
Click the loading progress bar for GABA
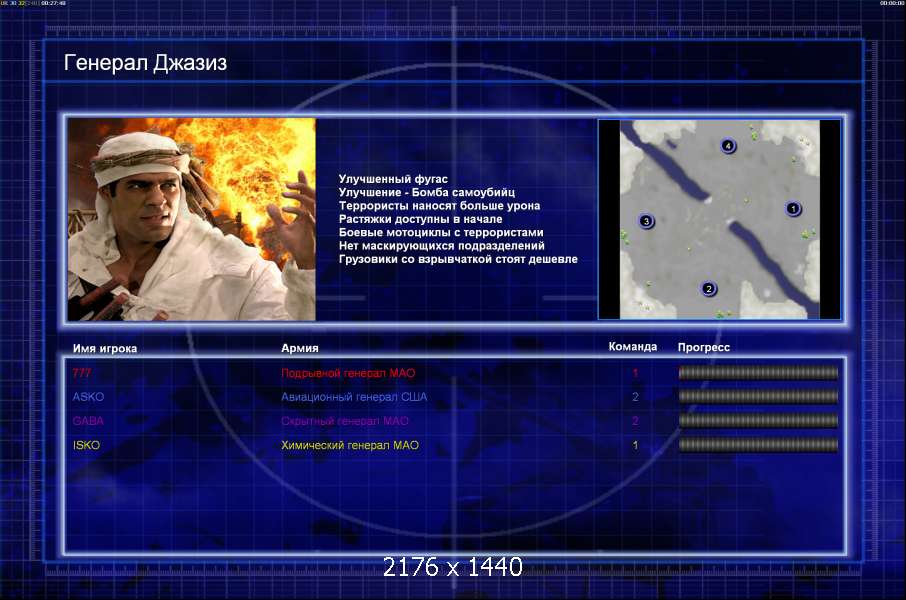coord(758,421)
